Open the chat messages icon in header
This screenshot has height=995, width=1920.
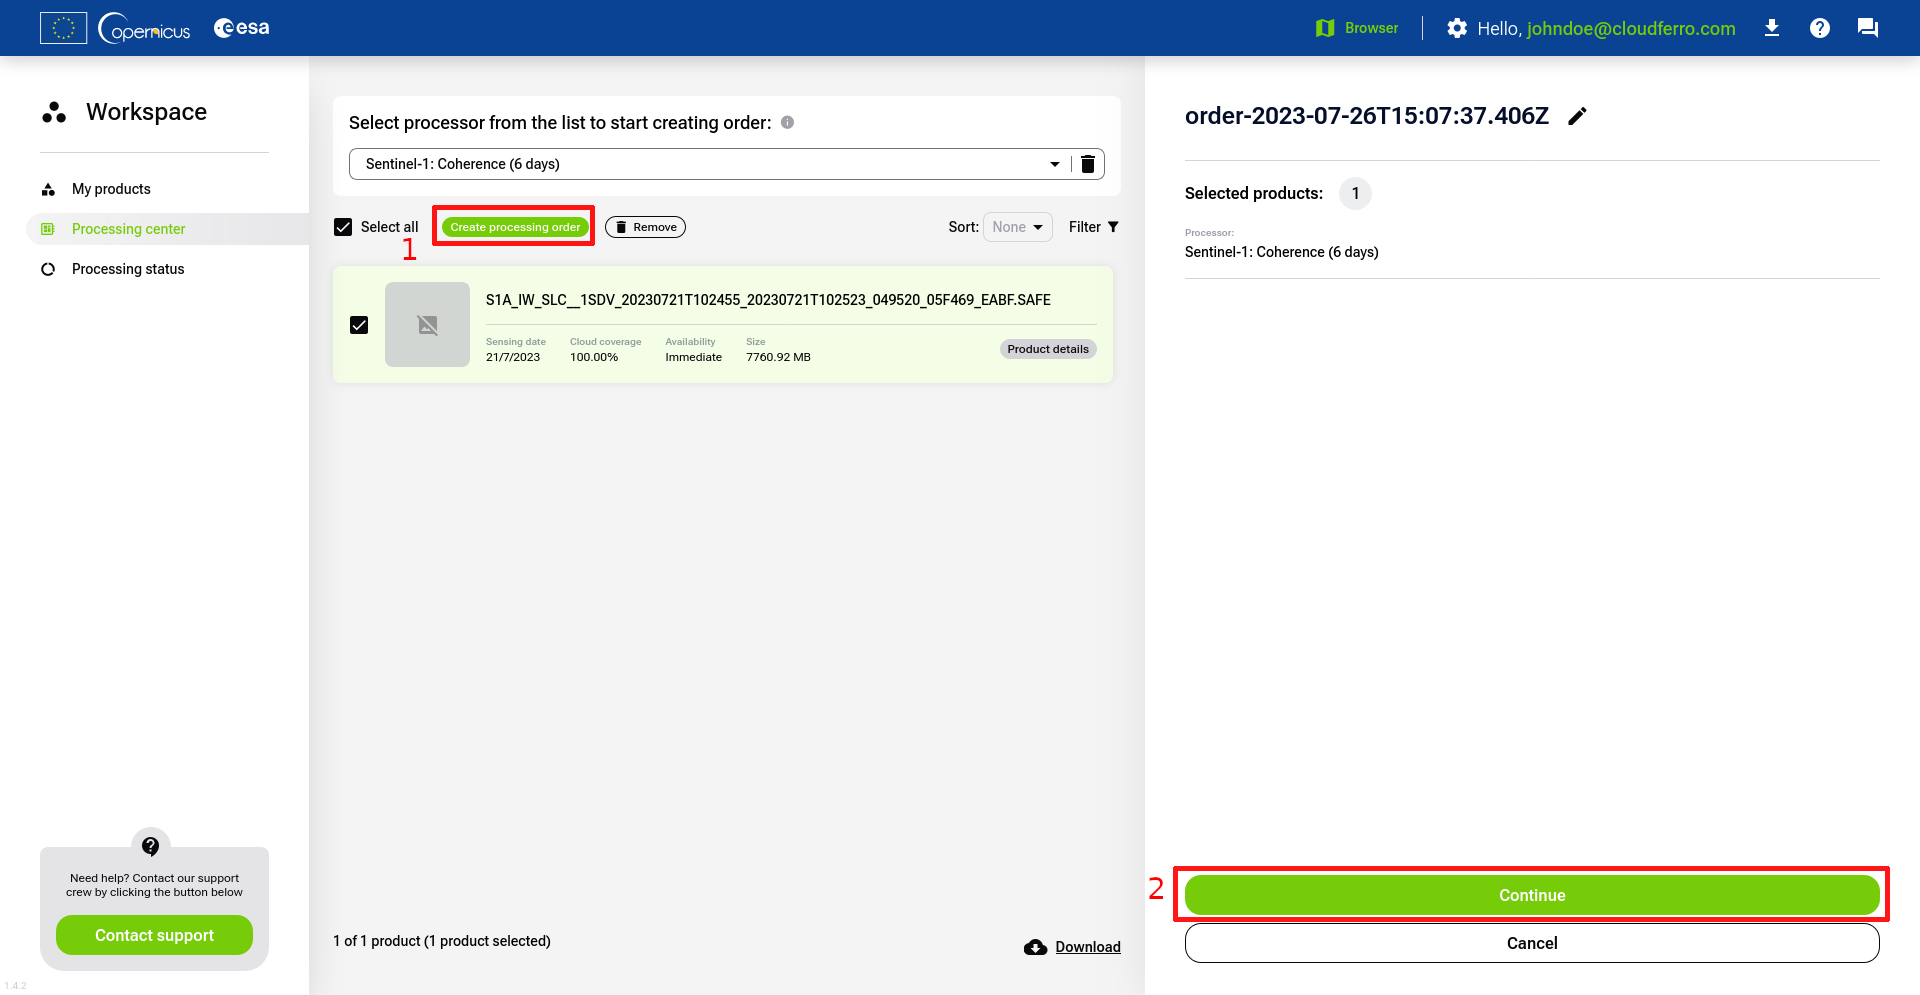tap(1867, 28)
